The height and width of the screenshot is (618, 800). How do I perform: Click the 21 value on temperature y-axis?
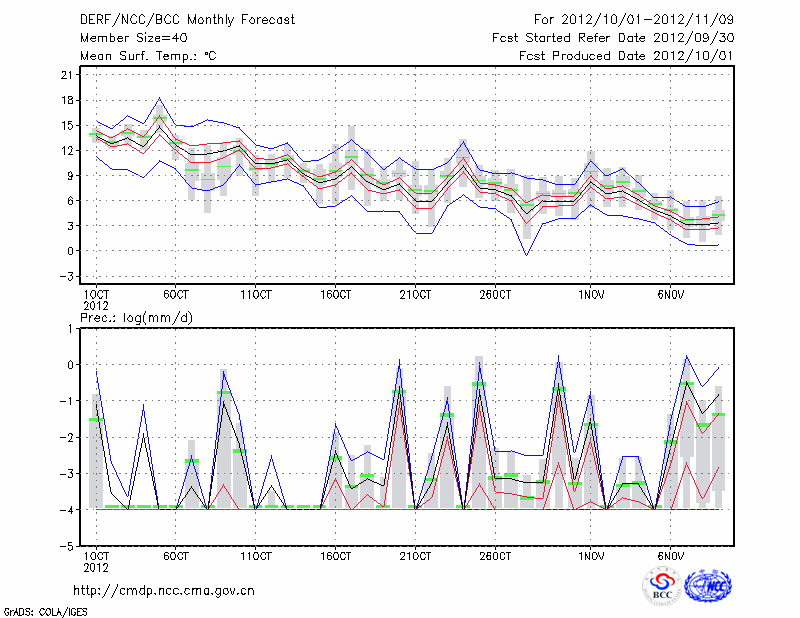tap(68, 75)
